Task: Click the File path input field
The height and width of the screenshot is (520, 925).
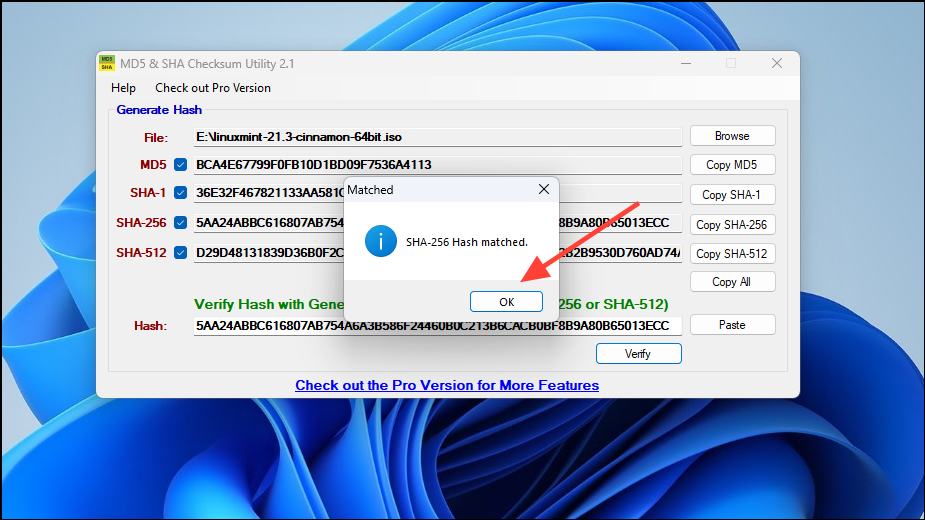Action: 438,137
